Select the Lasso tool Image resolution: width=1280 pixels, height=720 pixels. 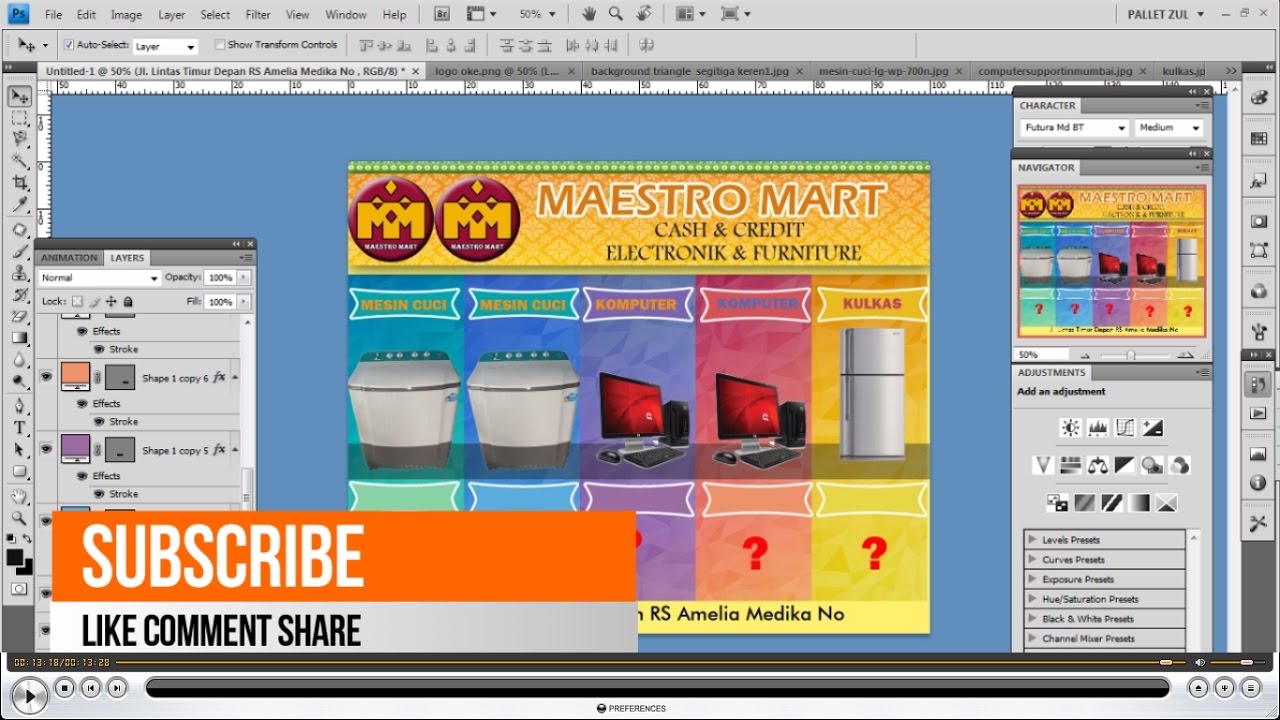point(19,139)
